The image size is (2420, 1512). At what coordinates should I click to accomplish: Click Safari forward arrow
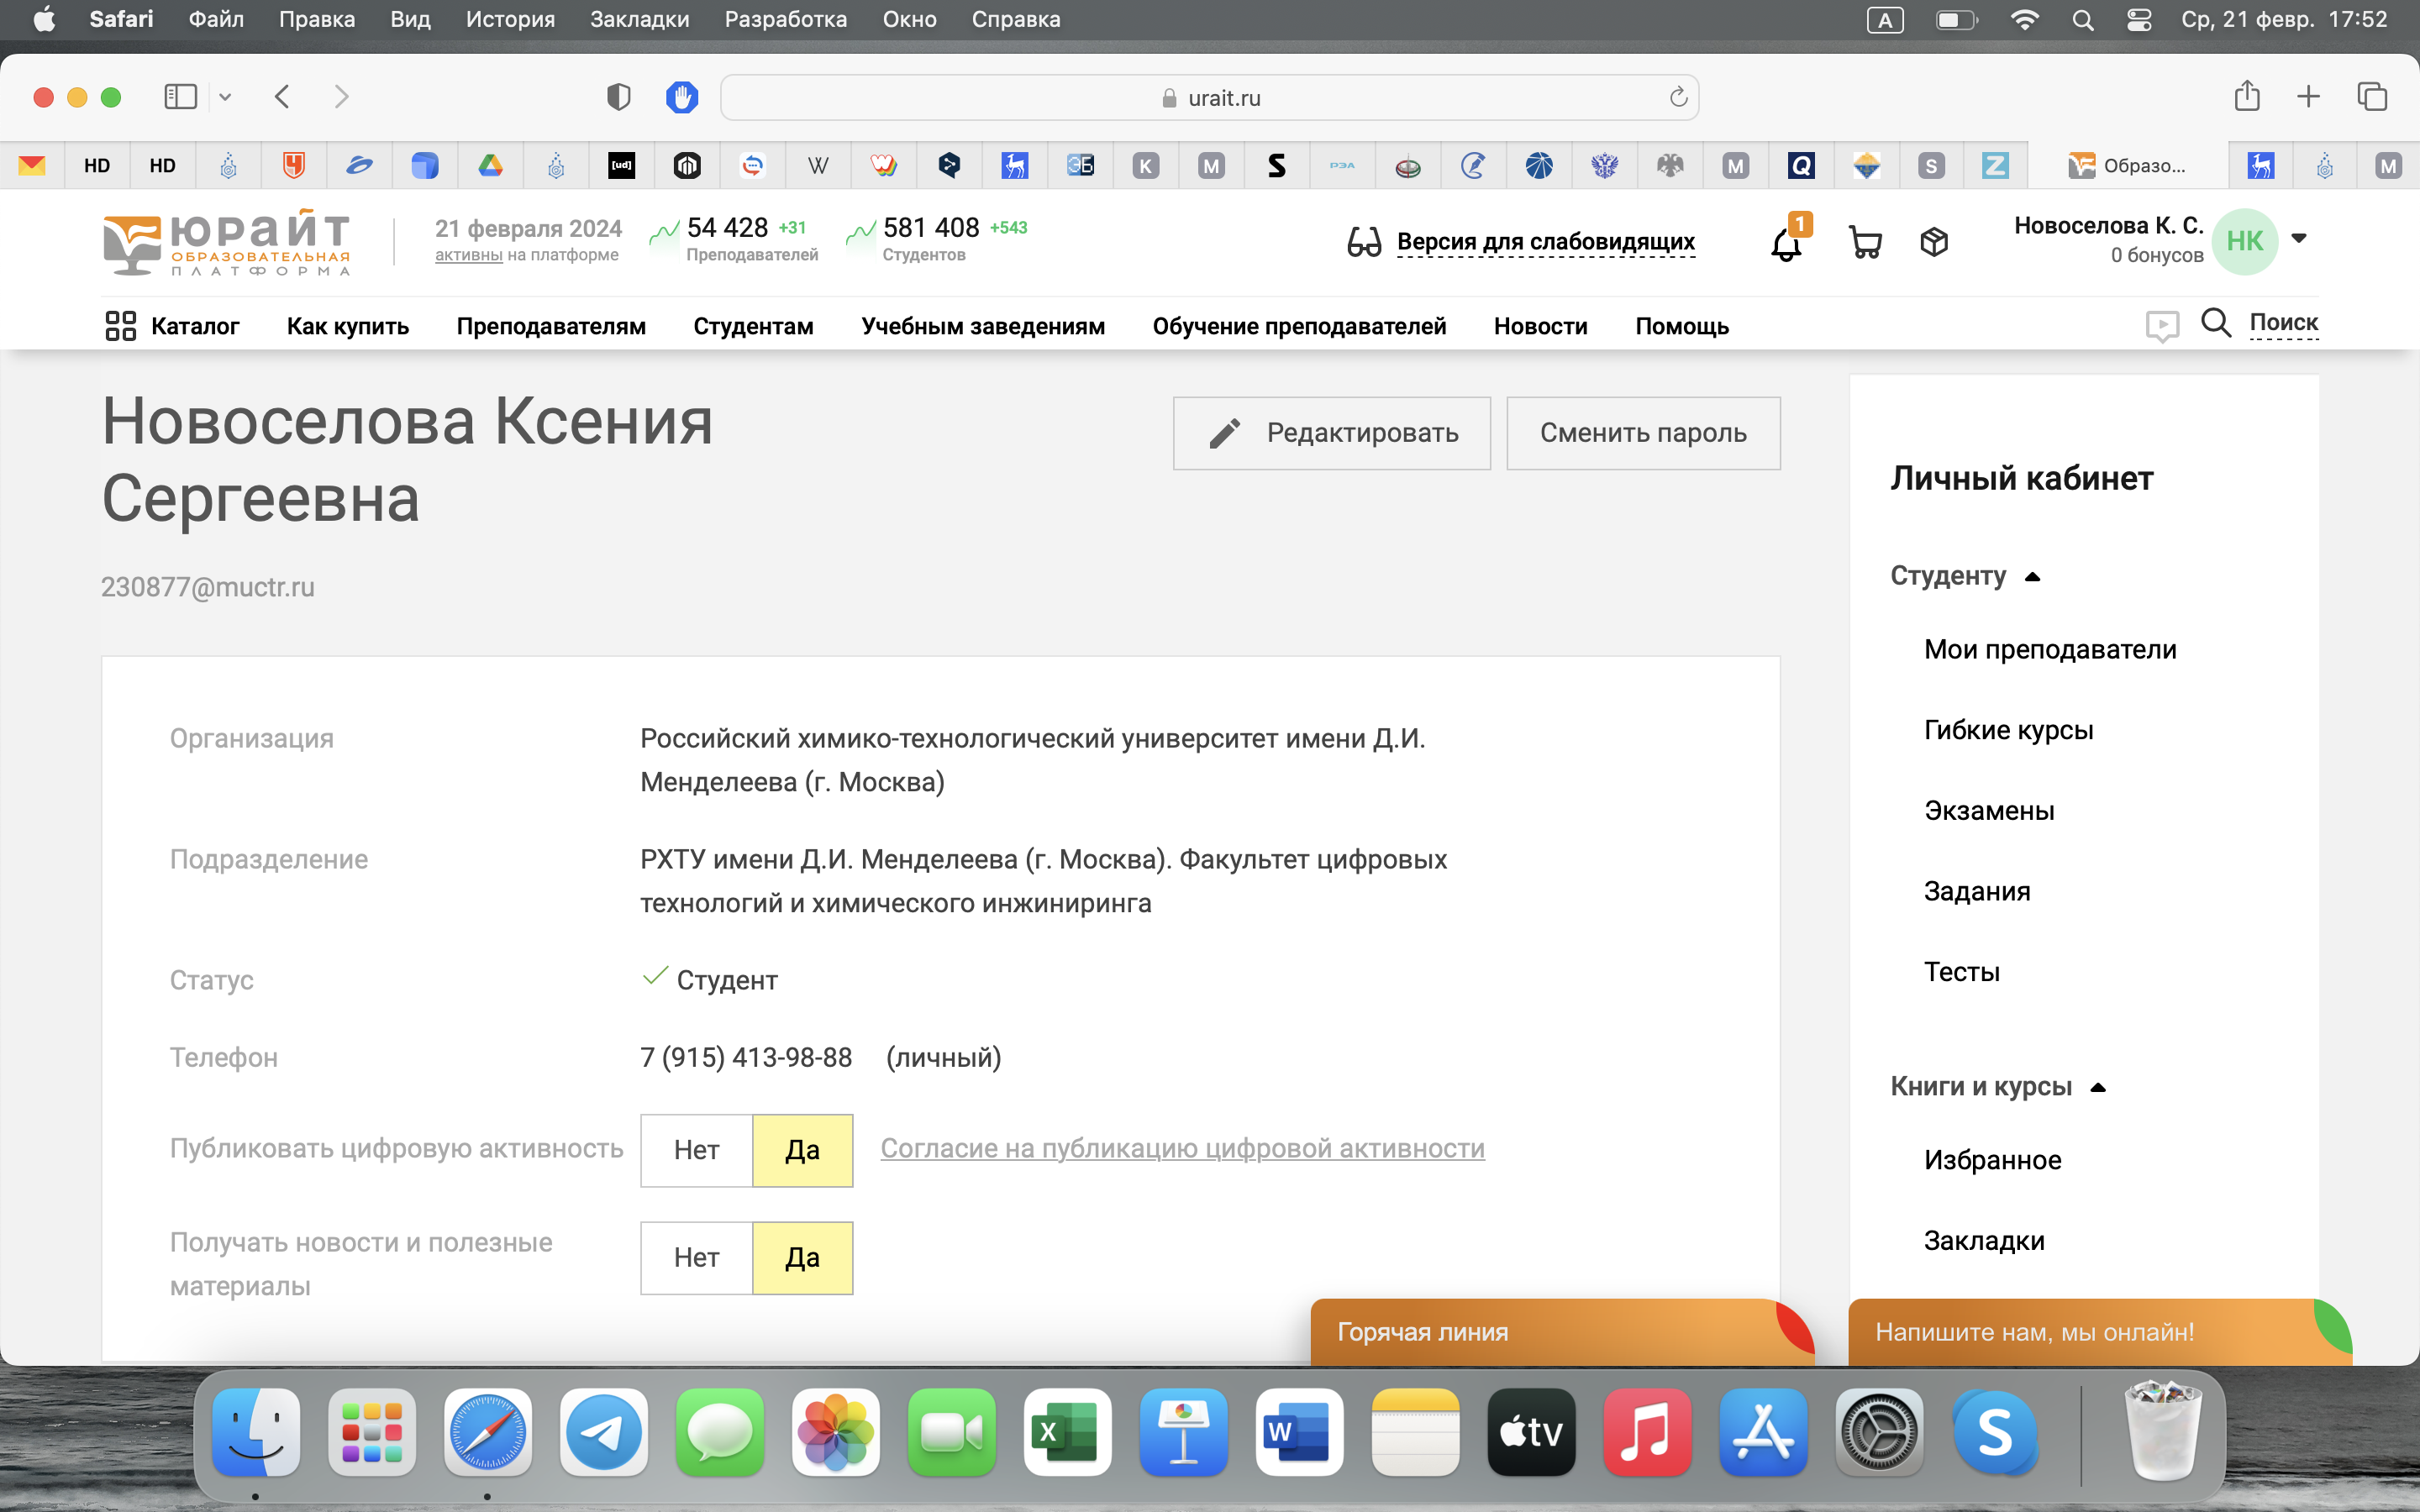(341, 97)
